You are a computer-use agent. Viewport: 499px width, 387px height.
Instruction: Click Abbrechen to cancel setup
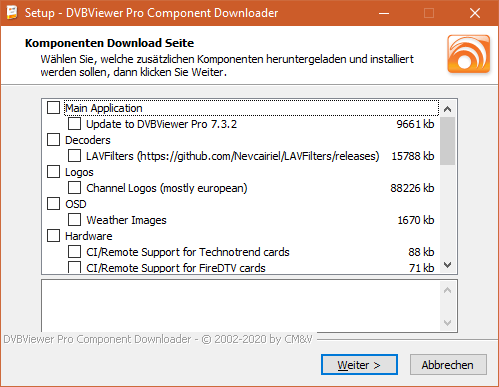[x=448, y=365]
